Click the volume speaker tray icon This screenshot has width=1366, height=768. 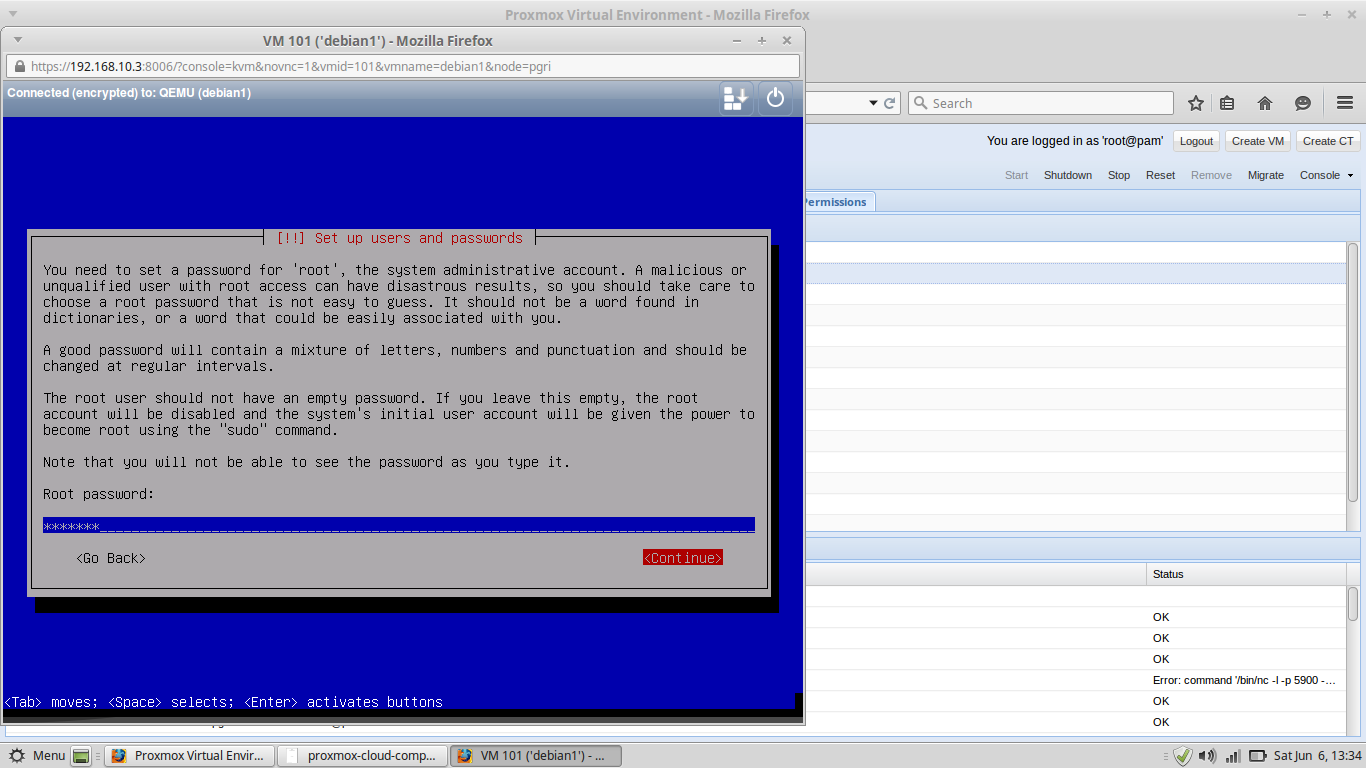(1208, 756)
